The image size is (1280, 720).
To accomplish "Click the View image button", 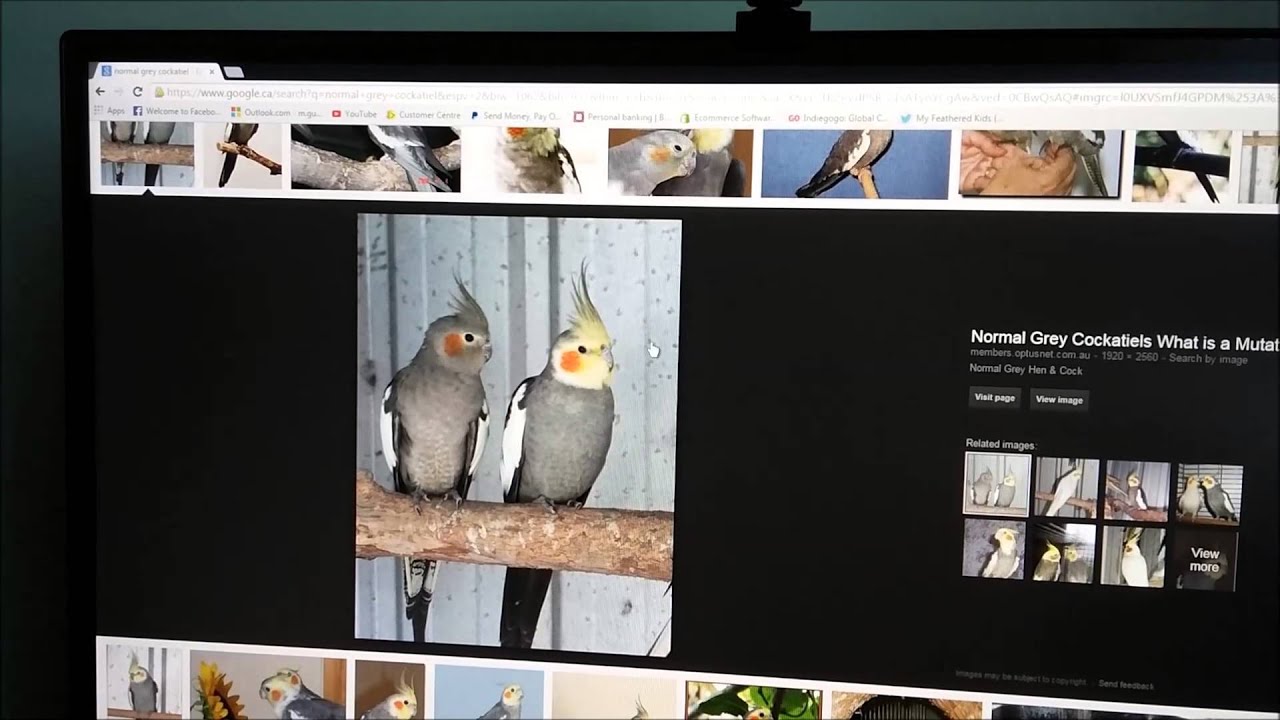I will [1059, 400].
